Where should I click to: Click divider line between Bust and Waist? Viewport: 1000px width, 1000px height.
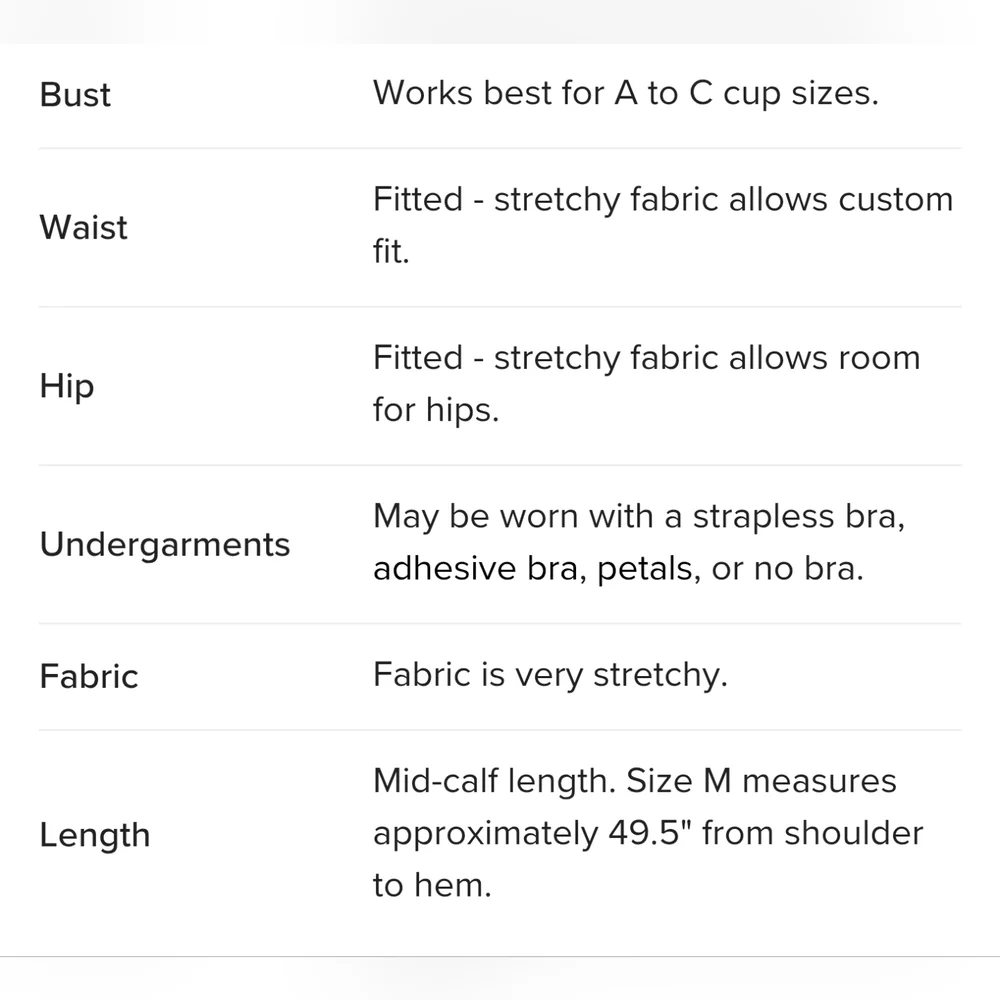tap(500, 148)
